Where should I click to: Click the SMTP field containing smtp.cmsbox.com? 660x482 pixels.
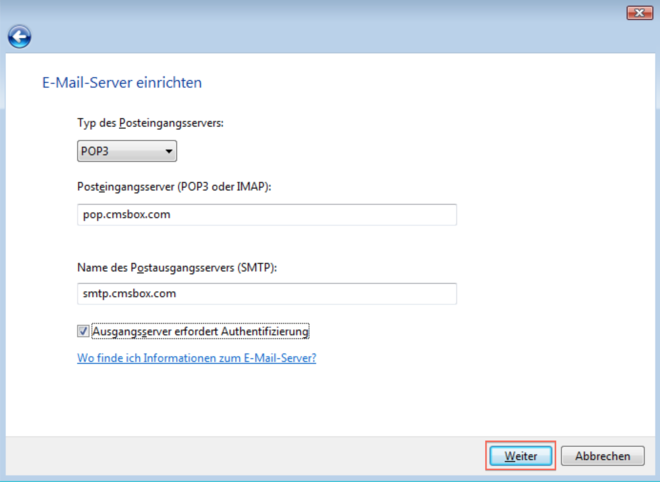pyautogui.click(x=266, y=293)
